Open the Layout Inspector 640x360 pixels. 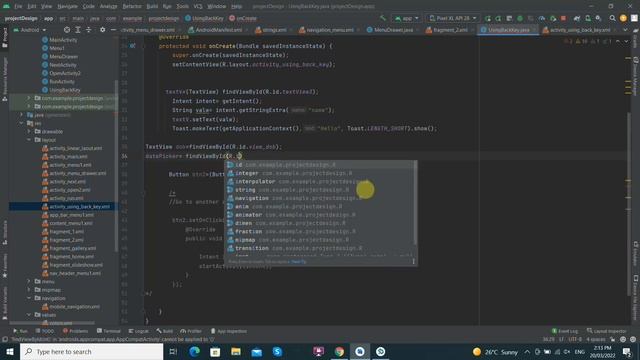606,331
